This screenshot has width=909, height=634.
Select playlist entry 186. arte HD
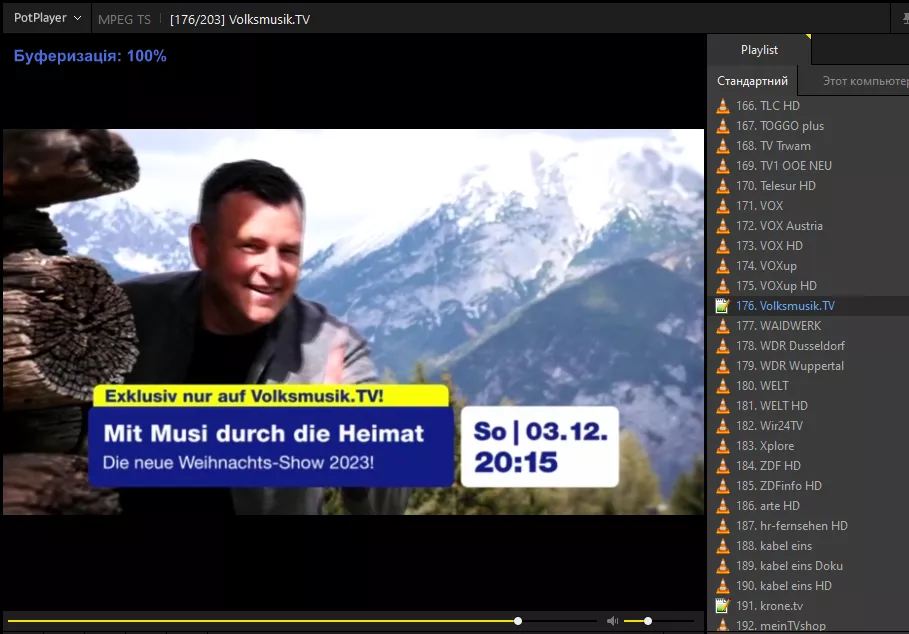808,505
